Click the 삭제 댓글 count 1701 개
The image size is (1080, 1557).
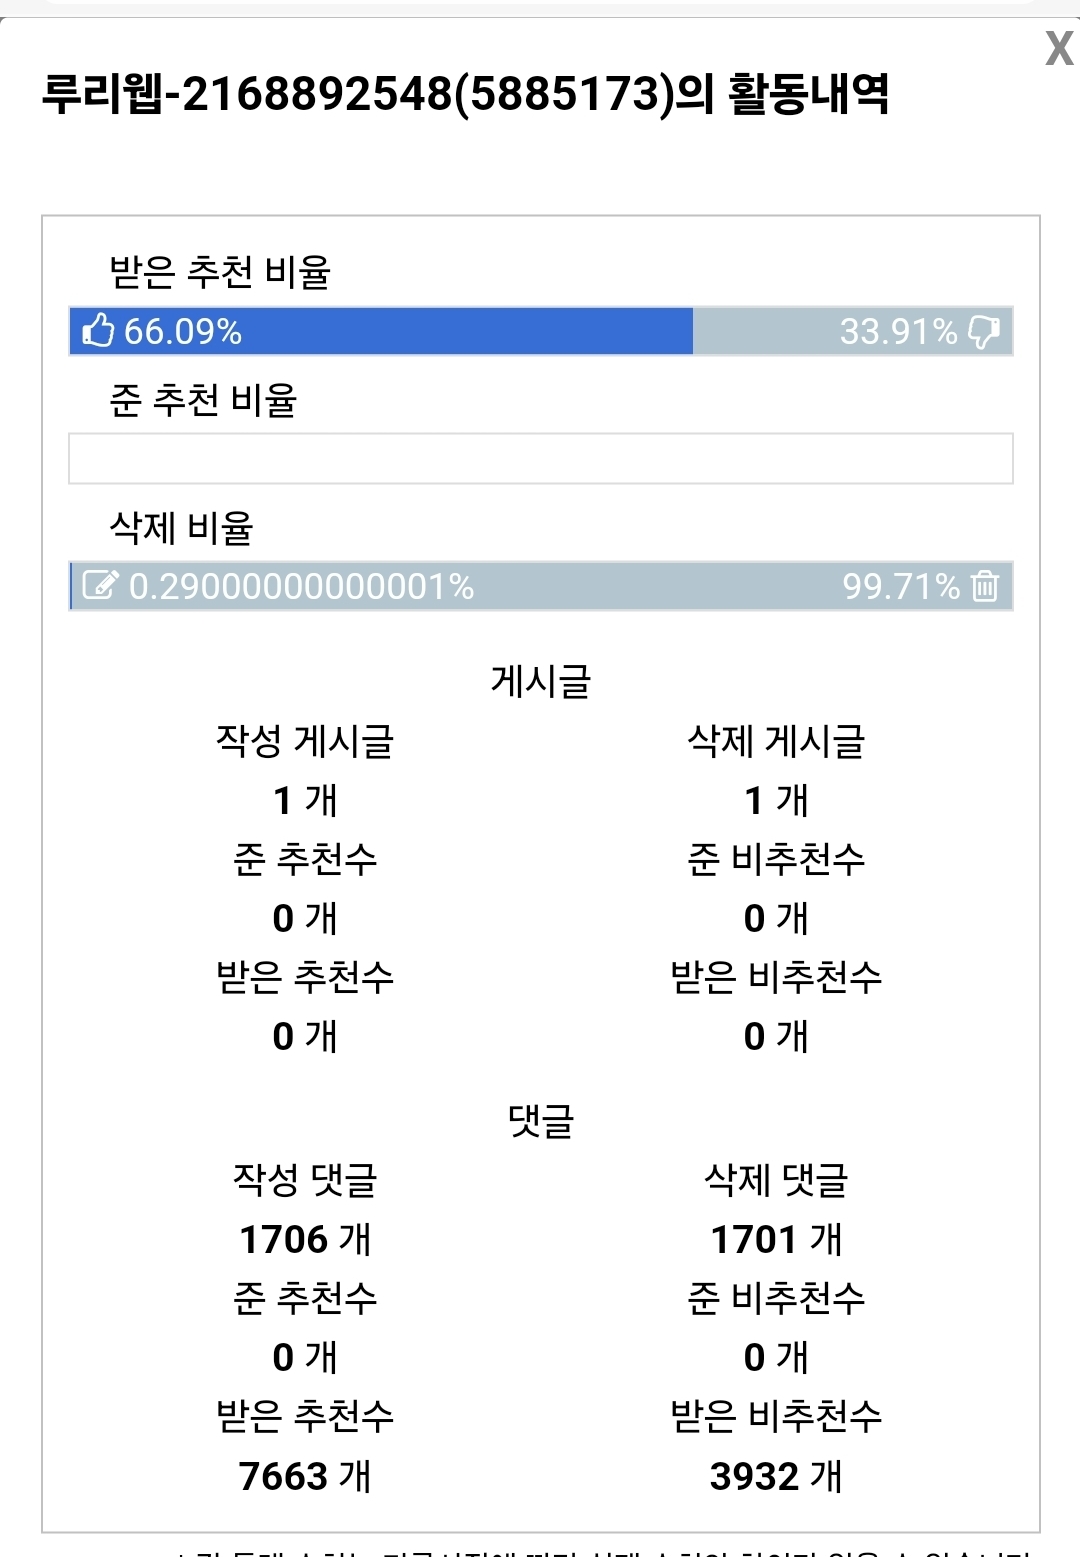(776, 1240)
